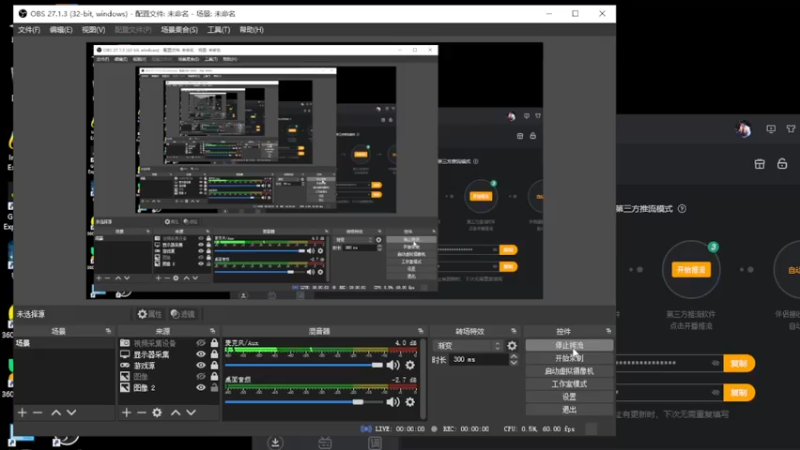The height and width of the screenshot is (450, 800).
Task: Click 停止推流 button in controls
Action: (569, 345)
